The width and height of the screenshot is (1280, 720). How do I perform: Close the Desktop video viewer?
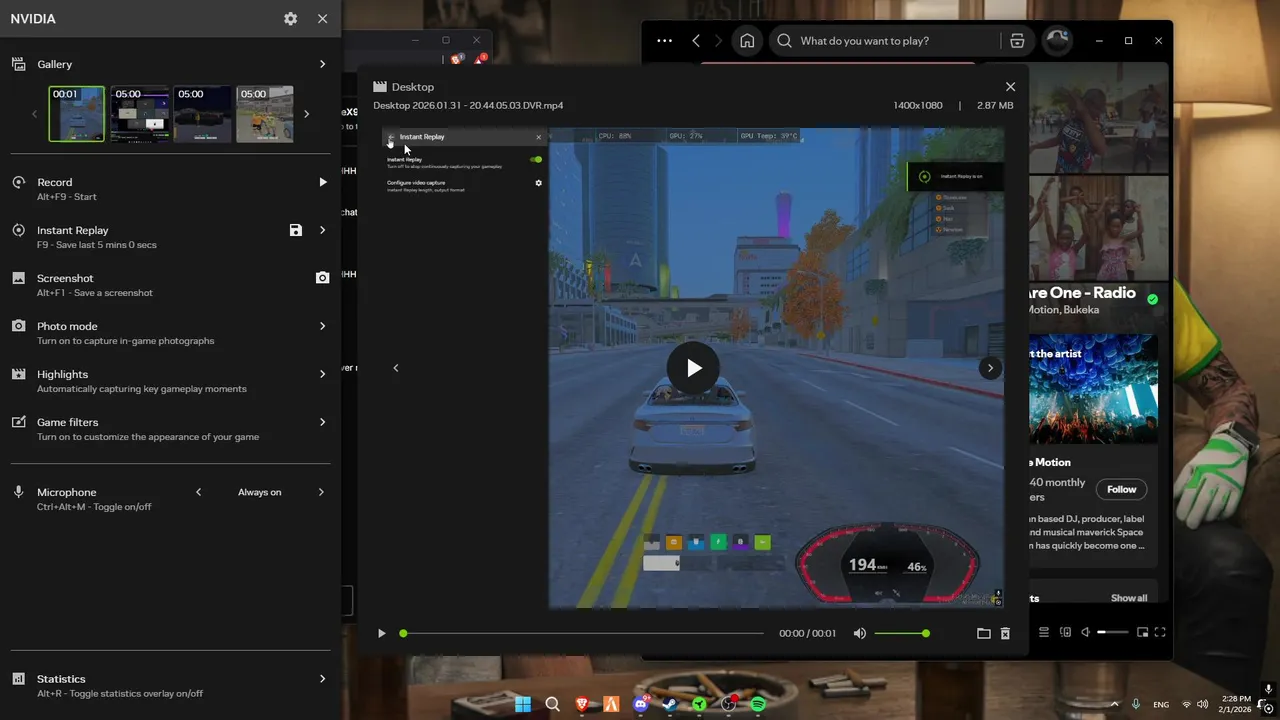point(1010,87)
